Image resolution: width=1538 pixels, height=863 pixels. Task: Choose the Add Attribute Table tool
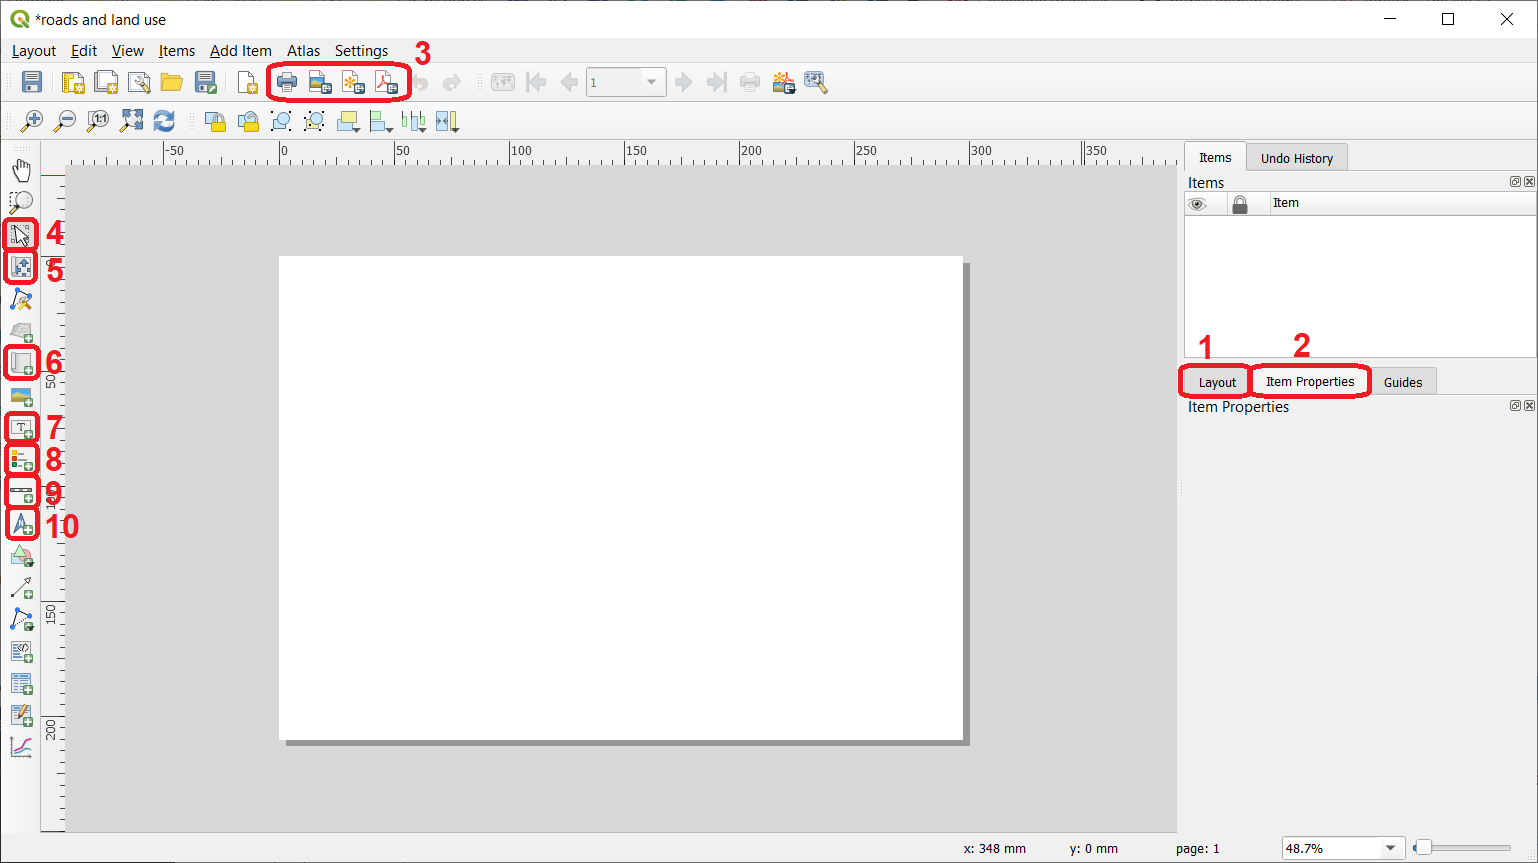click(21, 684)
